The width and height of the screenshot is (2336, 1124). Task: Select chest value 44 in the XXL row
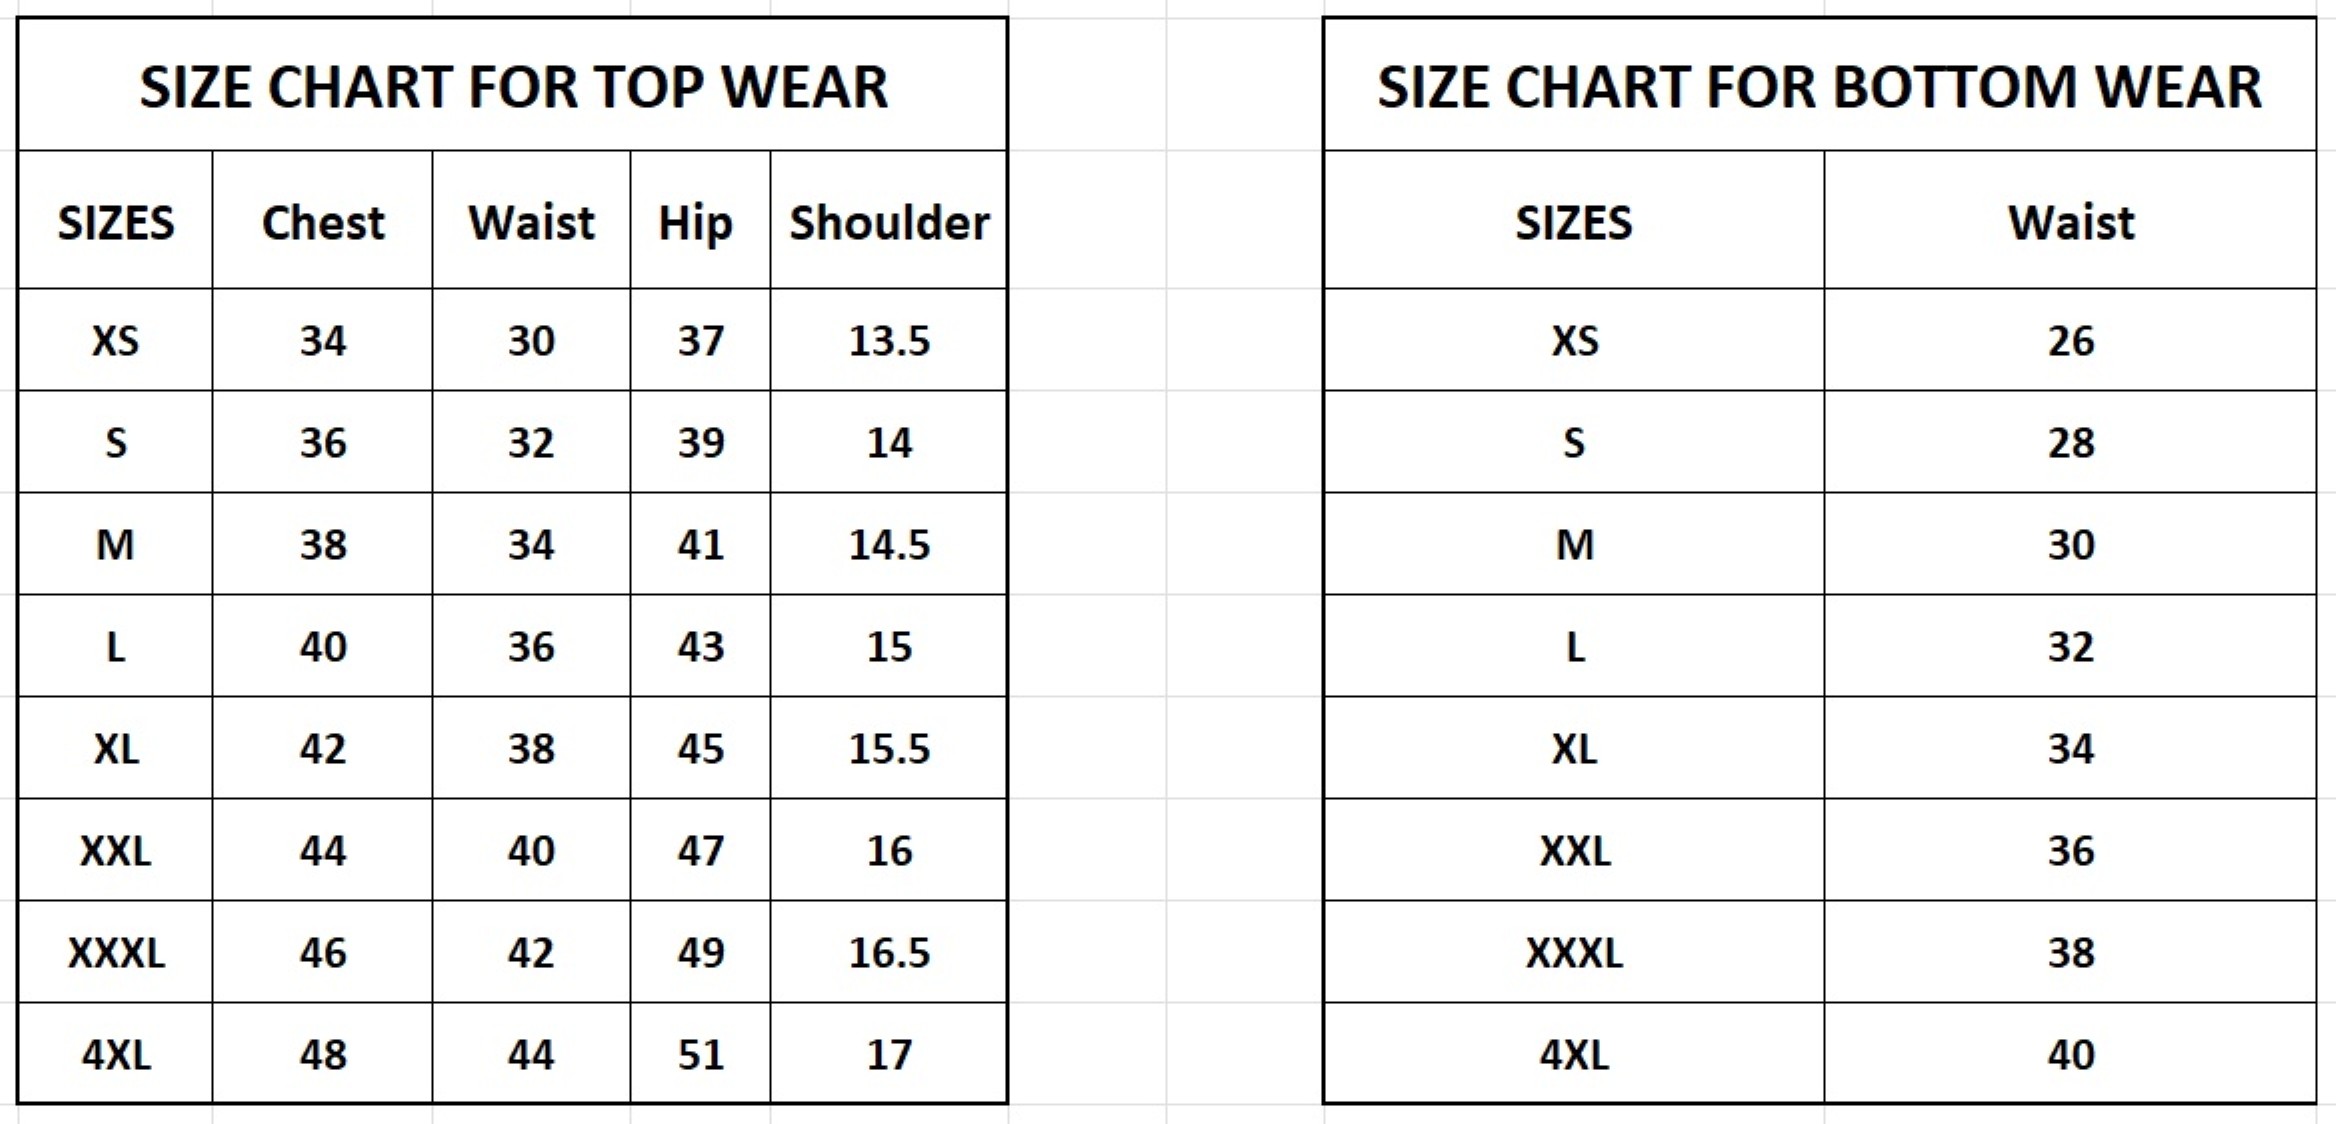323,851
